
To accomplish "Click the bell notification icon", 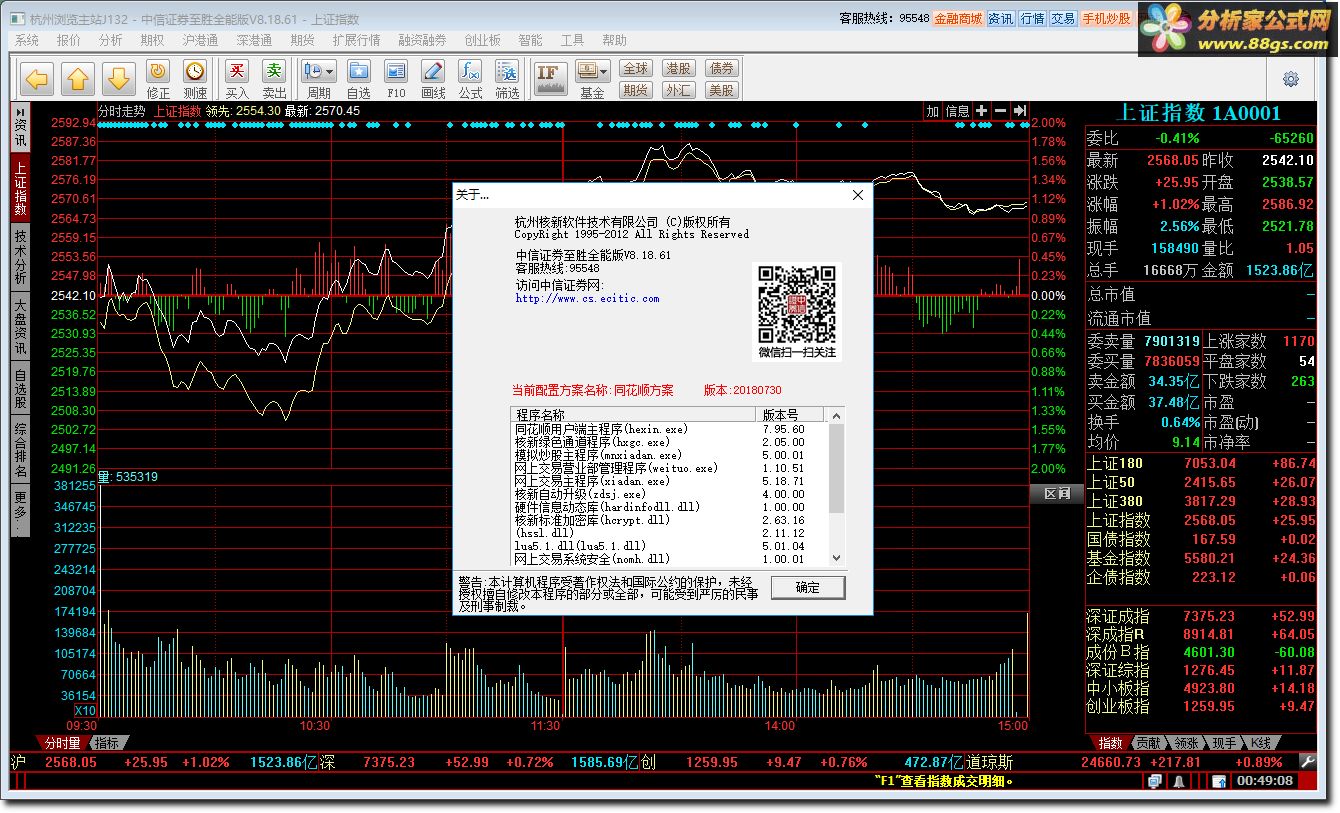I will (x=1180, y=781).
